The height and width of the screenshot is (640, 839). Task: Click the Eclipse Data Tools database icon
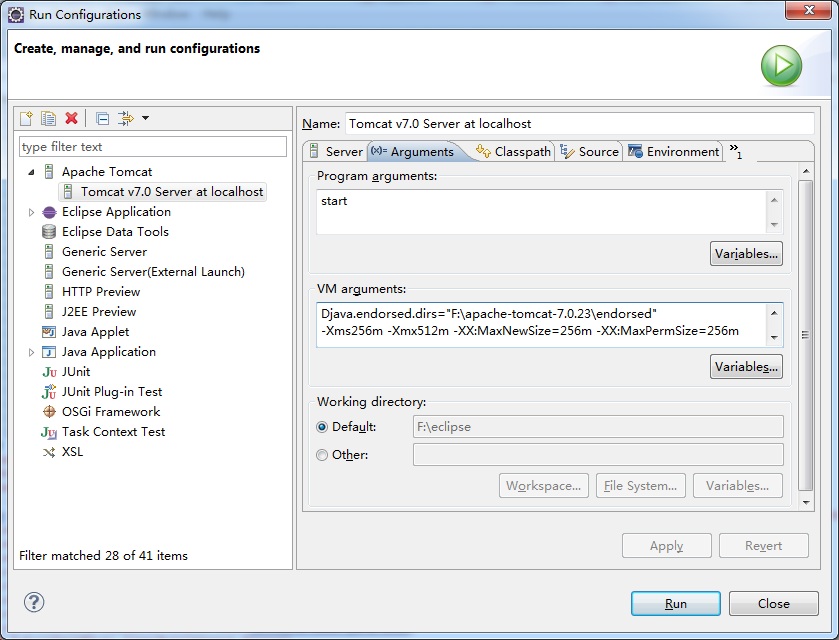pyautogui.click(x=49, y=232)
